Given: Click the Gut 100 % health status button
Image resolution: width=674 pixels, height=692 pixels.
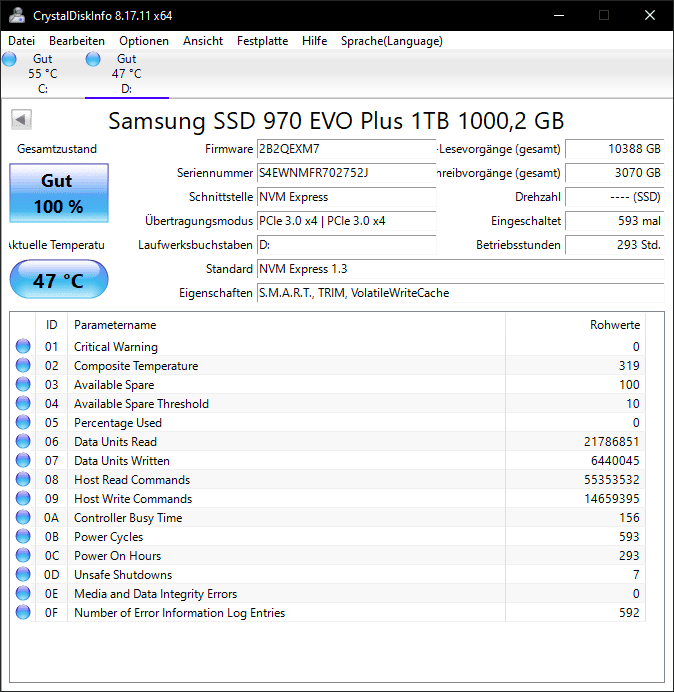Looking at the screenshot, I should tap(59, 193).
